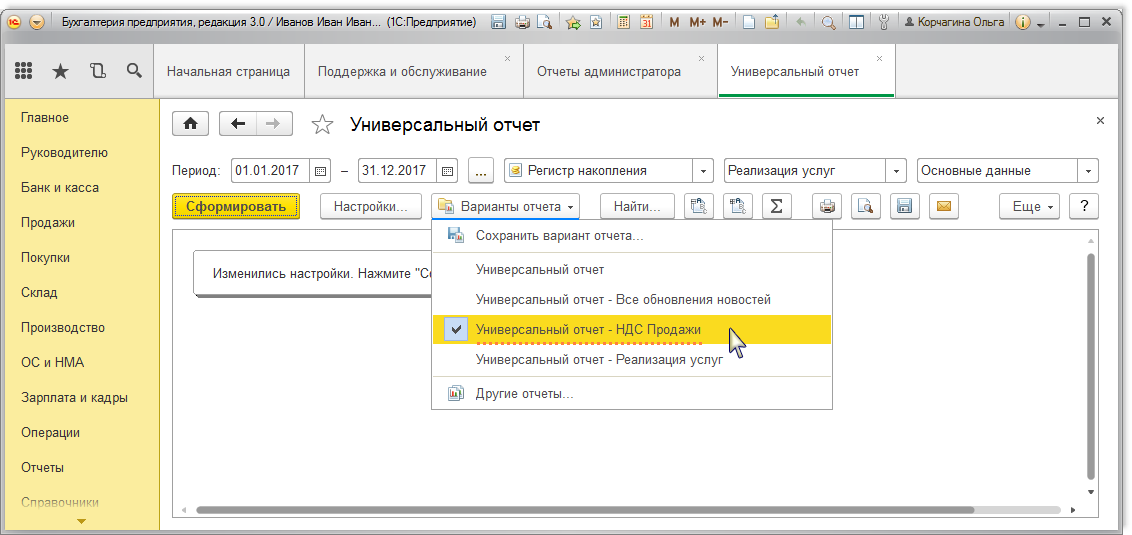Click the second ABC plus-grid icon in the report toolbar

point(738,206)
